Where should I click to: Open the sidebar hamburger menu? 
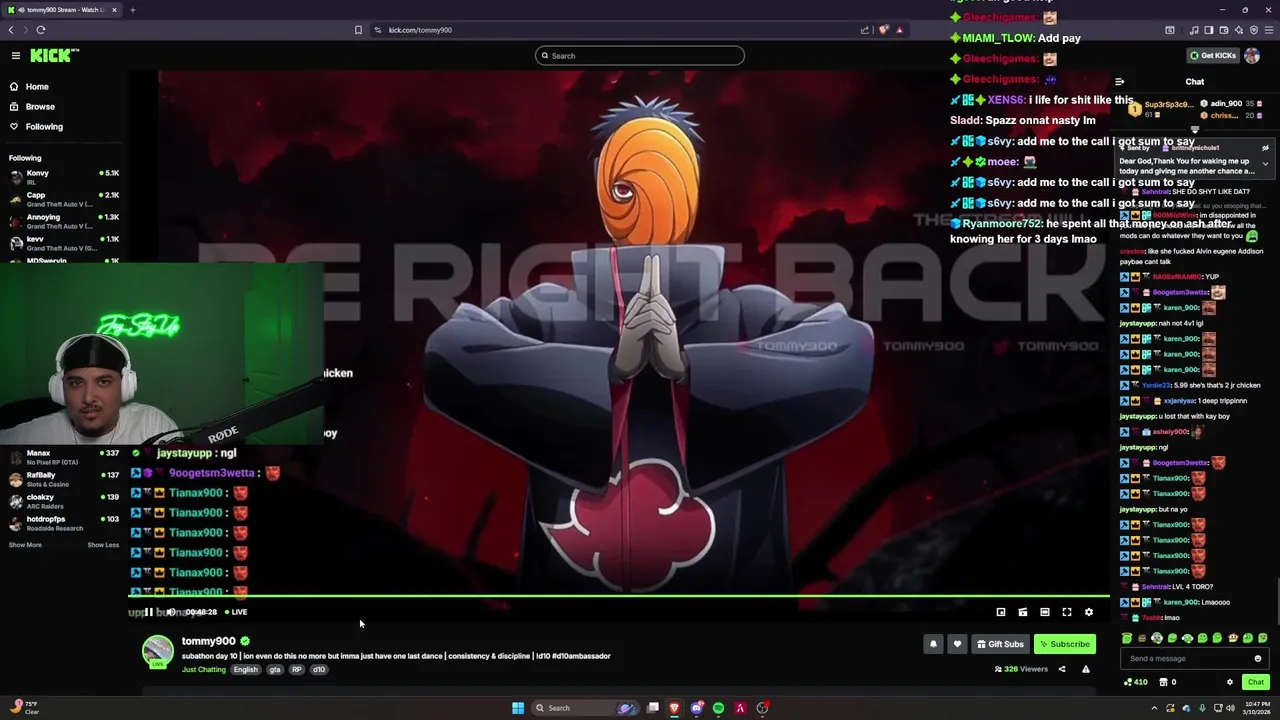tap(16, 56)
